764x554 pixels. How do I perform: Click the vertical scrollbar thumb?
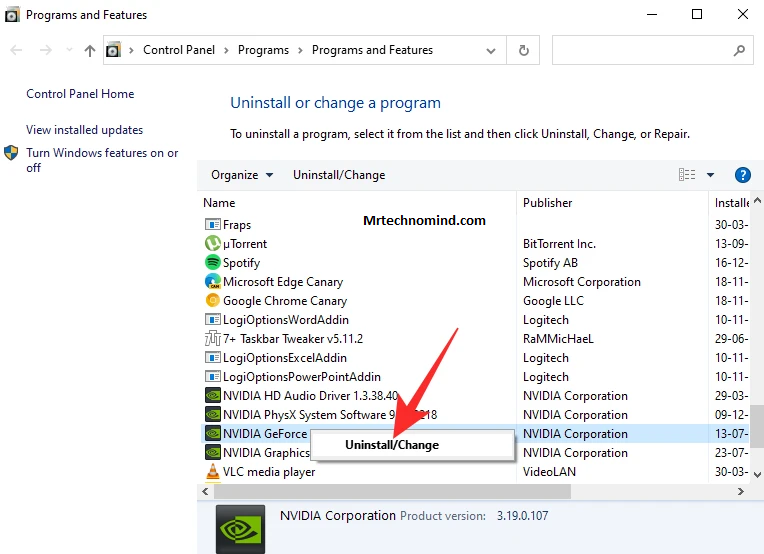(757, 426)
